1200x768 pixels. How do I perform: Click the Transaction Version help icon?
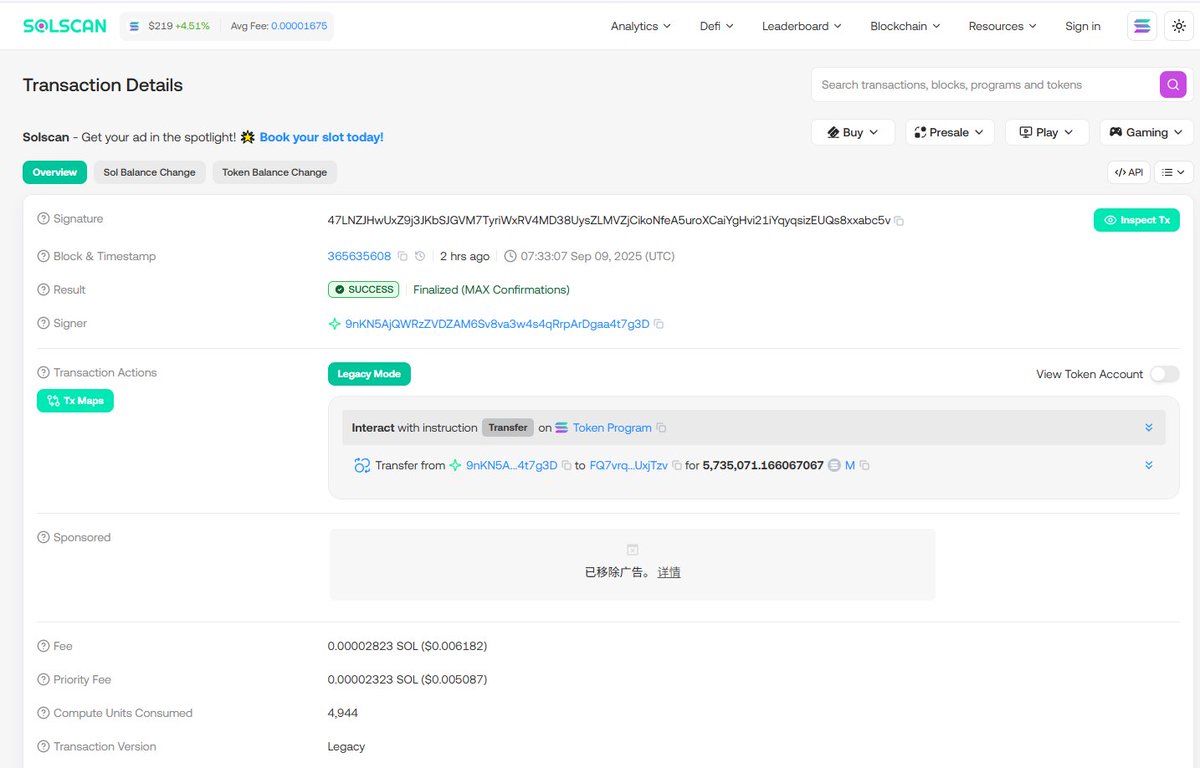point(43,747)
